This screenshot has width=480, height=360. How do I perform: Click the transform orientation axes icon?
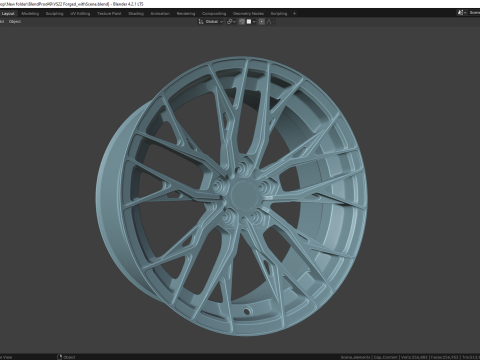click(x=201, y=22)
